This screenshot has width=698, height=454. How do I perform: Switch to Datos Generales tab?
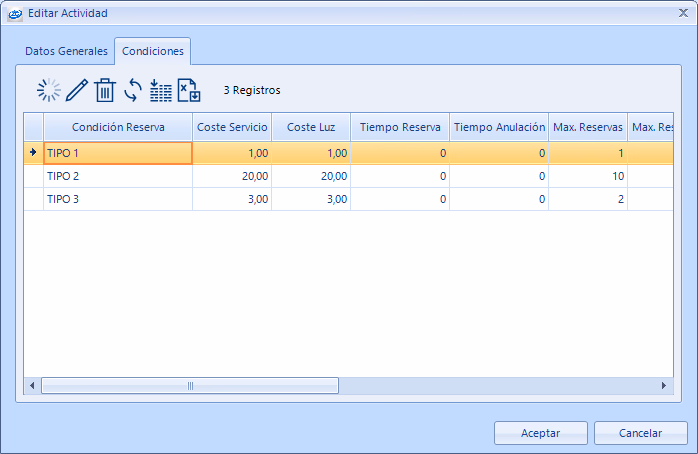66,51
